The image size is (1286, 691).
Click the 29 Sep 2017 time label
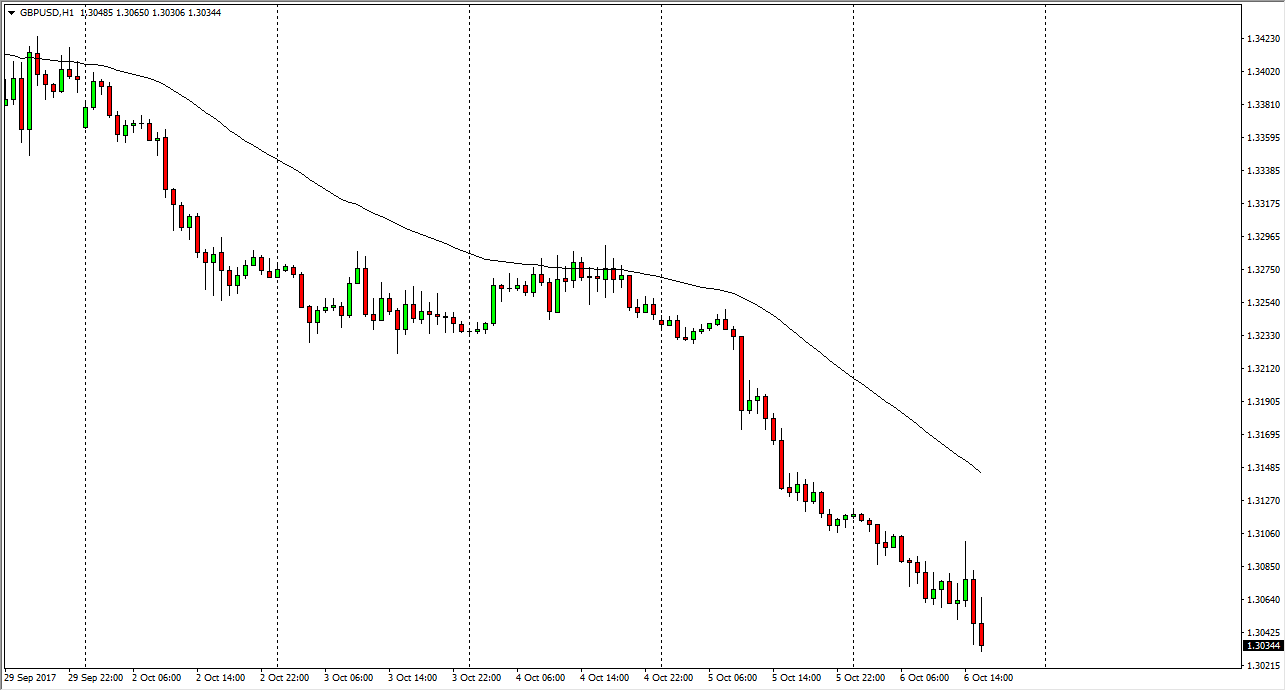pos(31,678)
